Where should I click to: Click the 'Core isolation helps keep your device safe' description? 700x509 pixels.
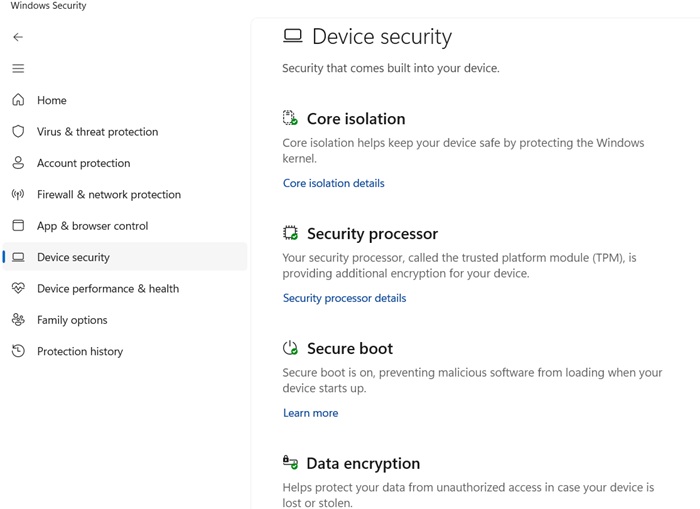[463, 150]
